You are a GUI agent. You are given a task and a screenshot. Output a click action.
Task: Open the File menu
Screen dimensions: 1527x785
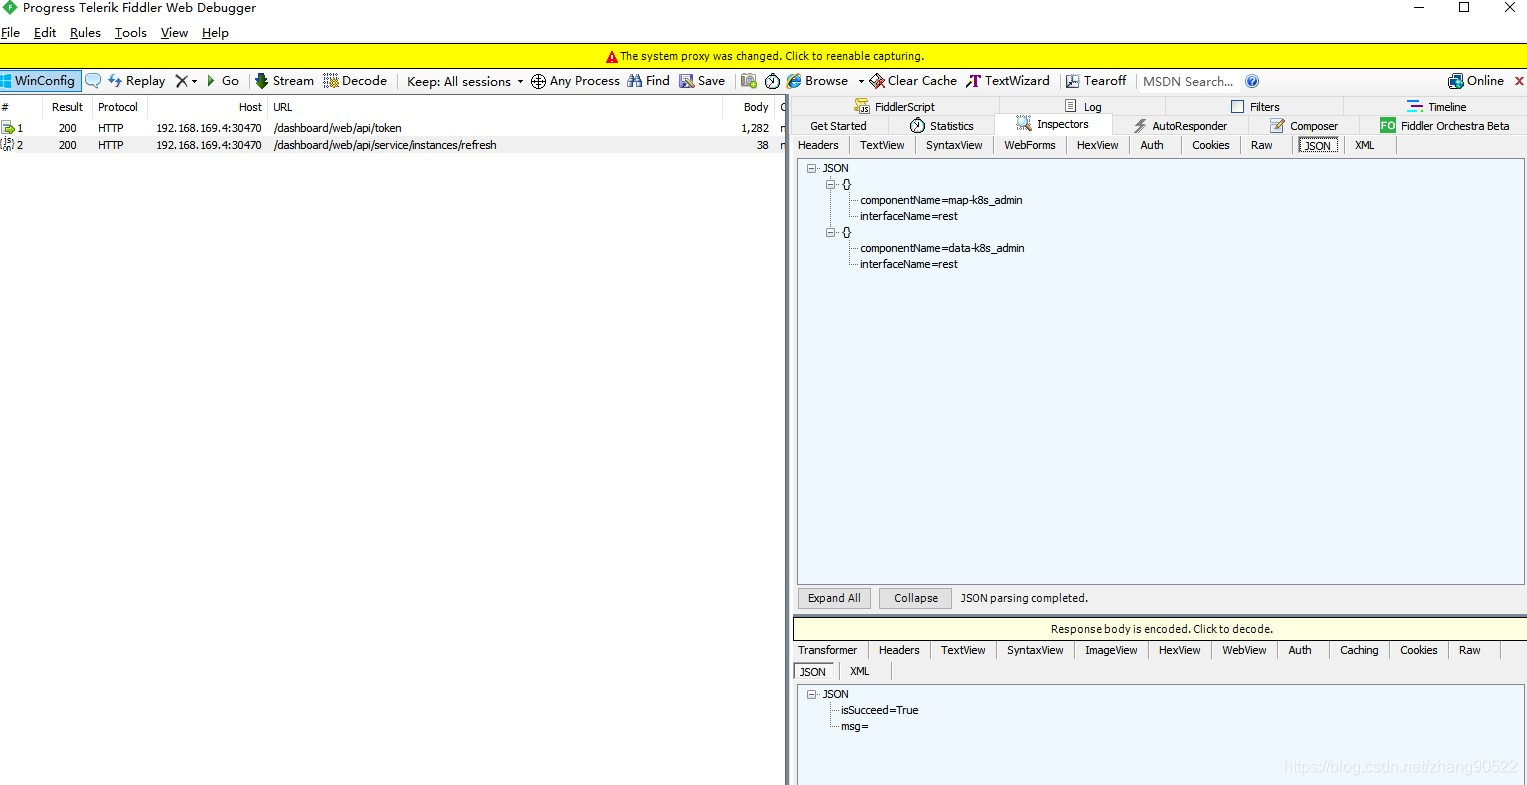(x=10, y=32)
